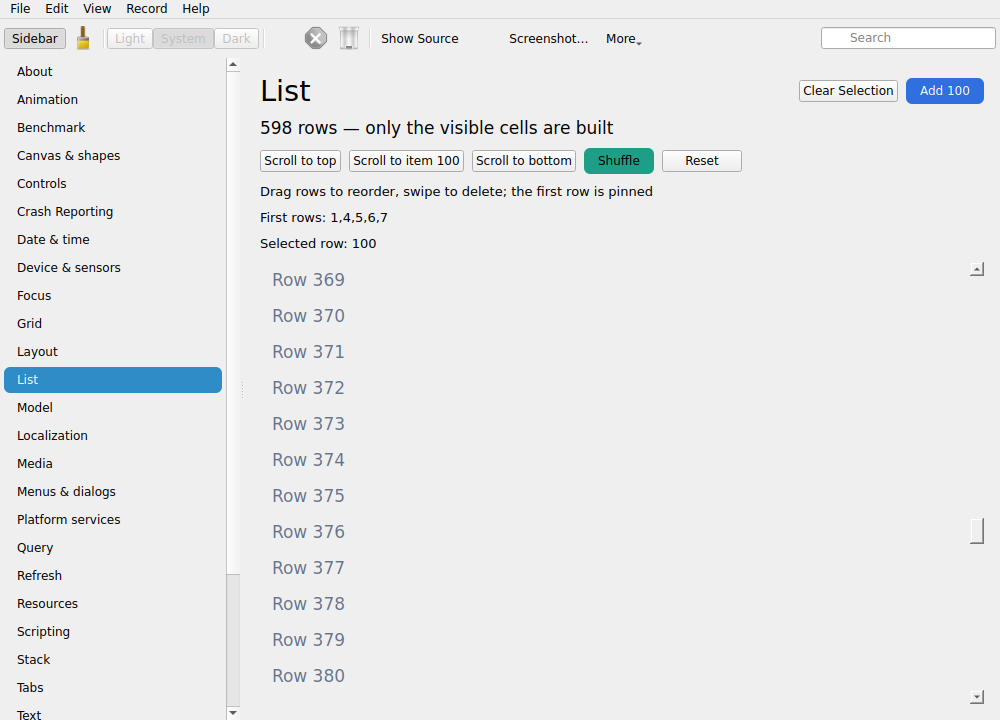Click the trash can icon in toolbar

click(349, 38)
